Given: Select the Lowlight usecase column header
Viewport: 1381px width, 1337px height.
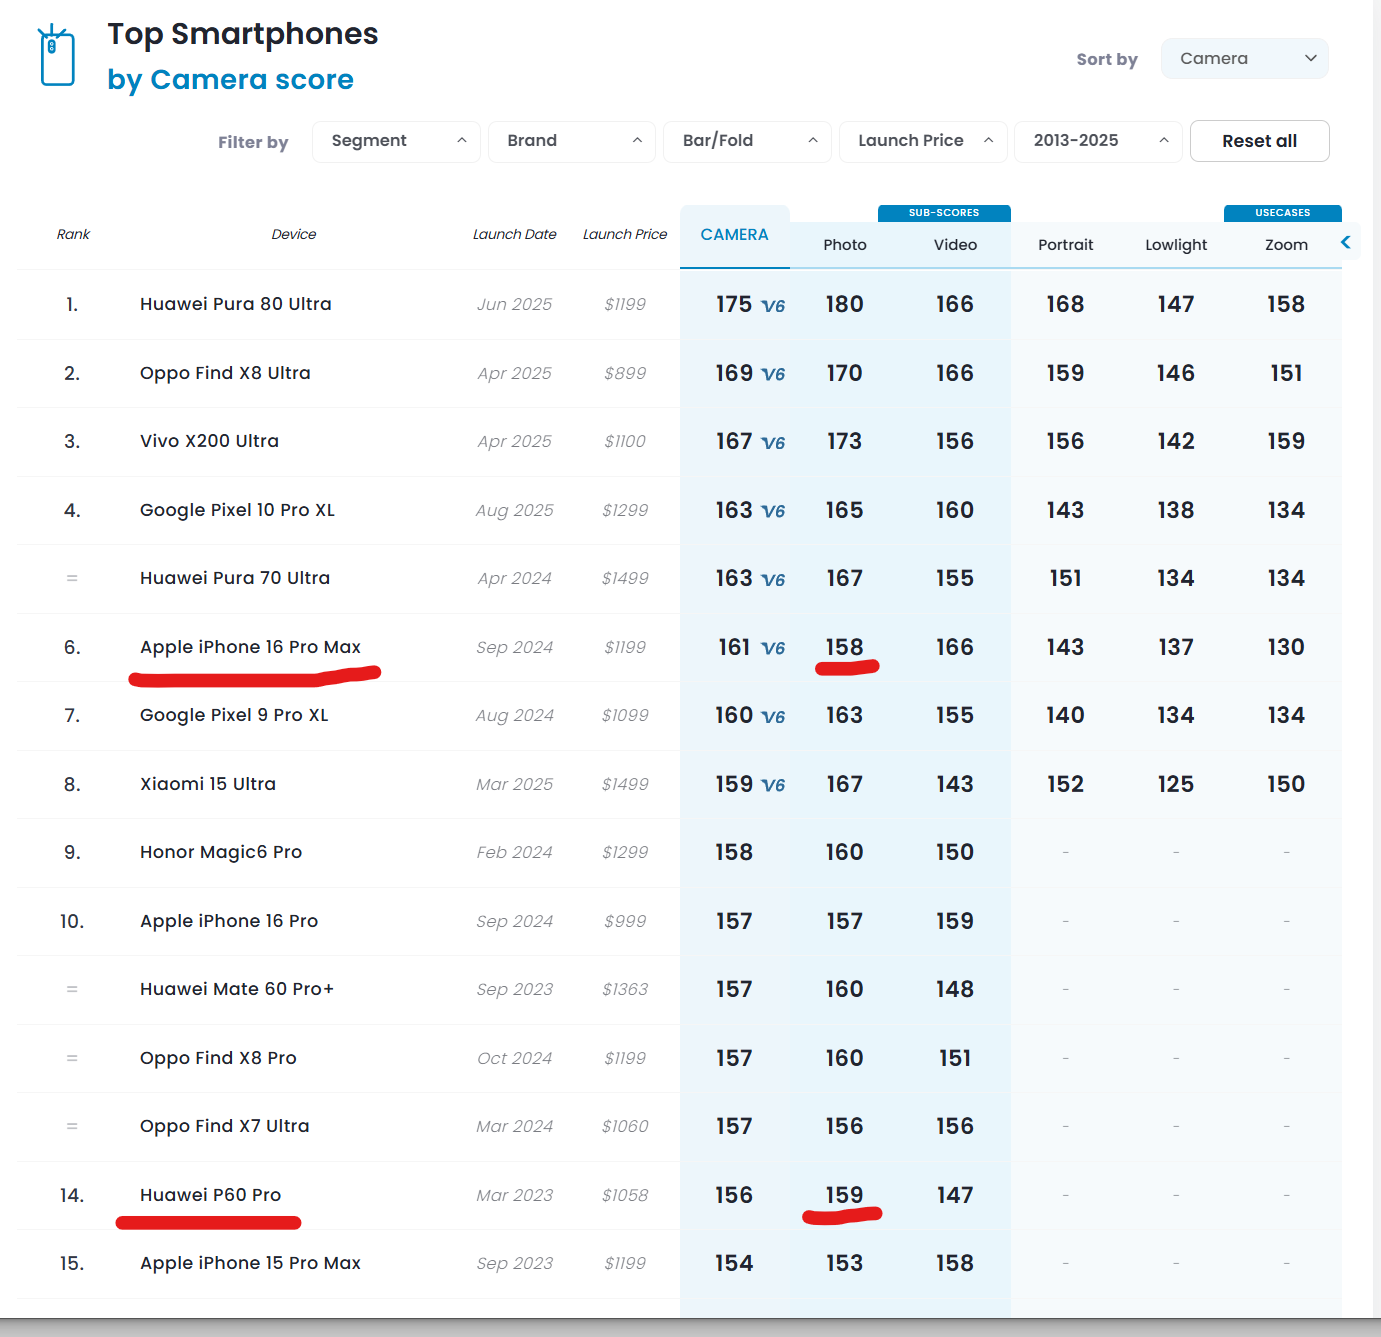Looking at the screenshot, I should point(1176,245).
